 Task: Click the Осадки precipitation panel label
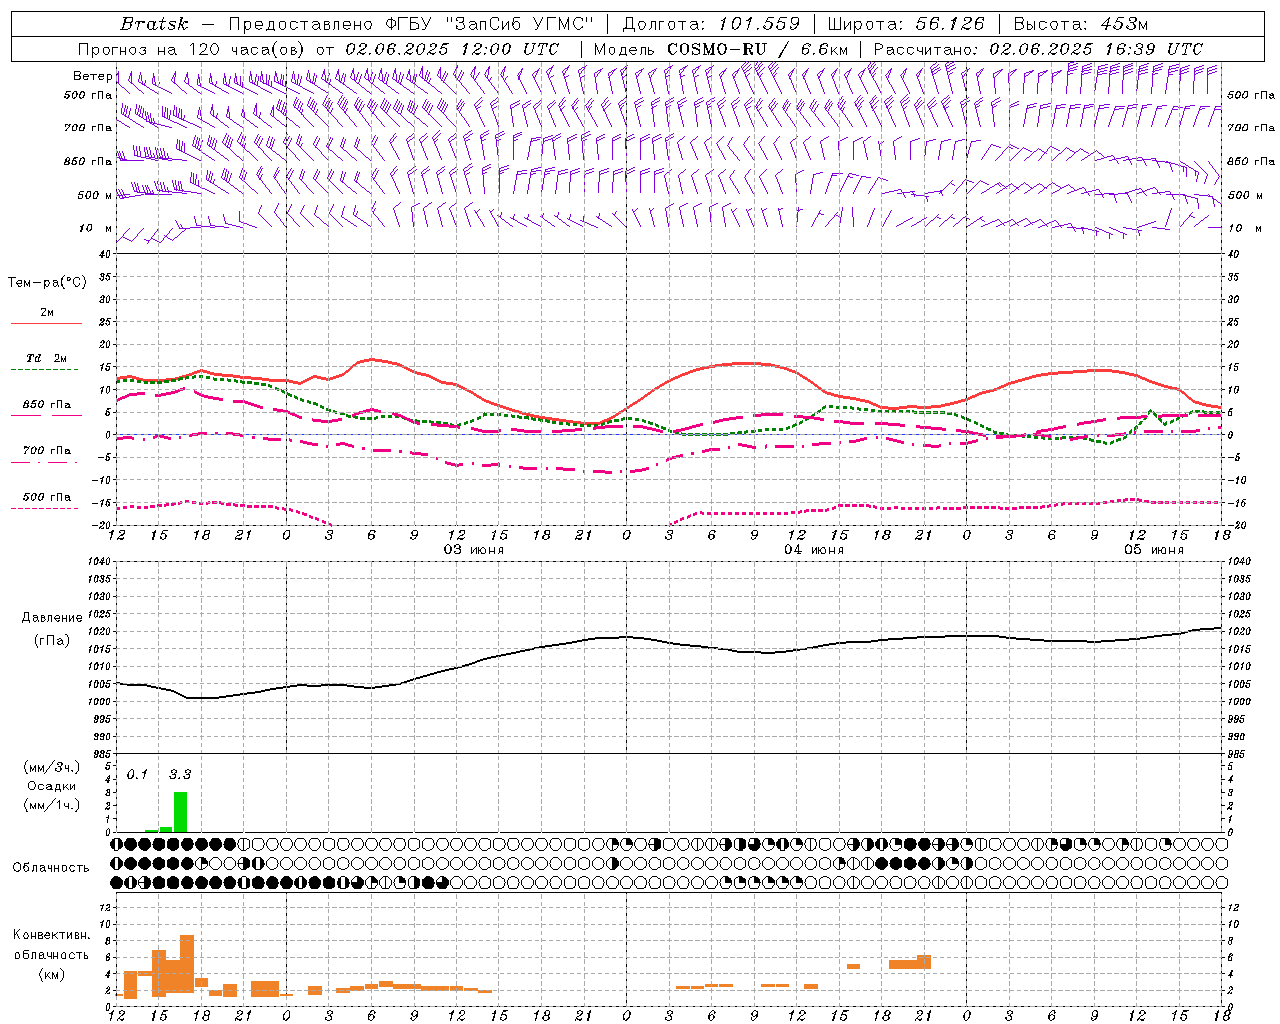click(x=51, y=786)
